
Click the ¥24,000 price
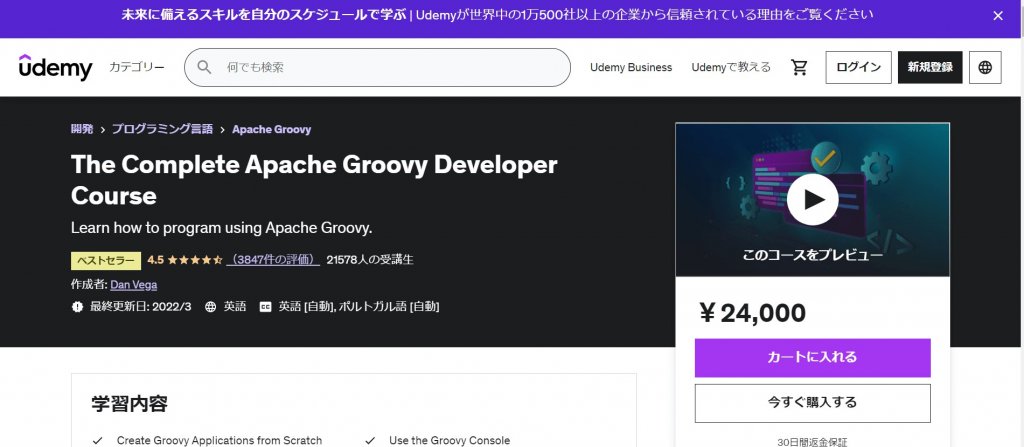pyautogui.click(x=752, y=313)
